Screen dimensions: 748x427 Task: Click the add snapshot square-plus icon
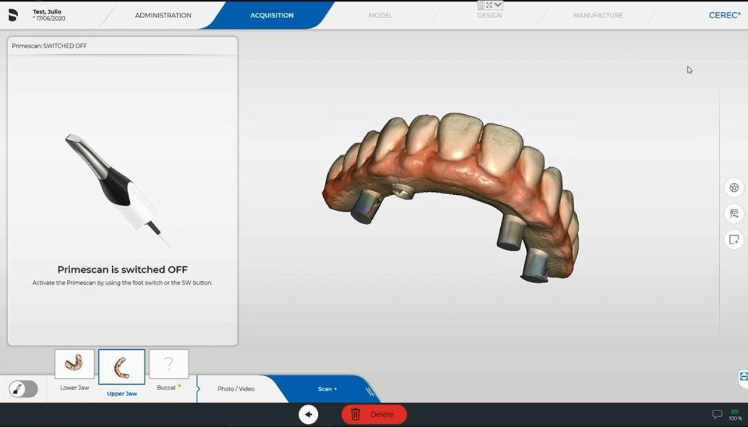pos(734,239)
